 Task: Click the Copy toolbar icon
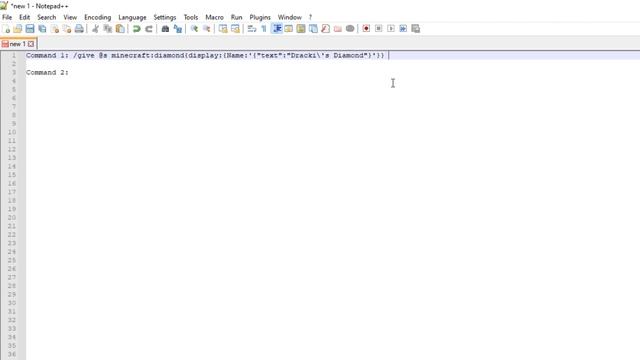point(108,29)
